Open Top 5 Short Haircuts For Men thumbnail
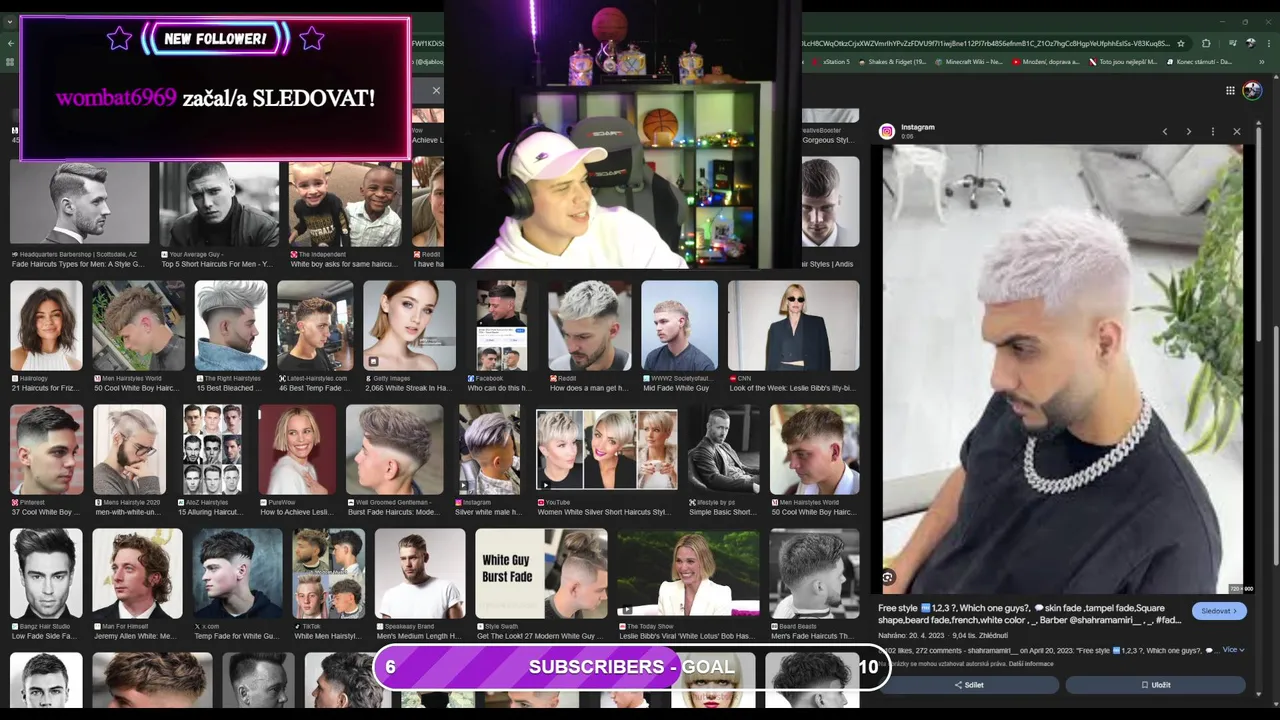Image resolution: width=1280 pixels, height=720 pixels. pos(219,202)
